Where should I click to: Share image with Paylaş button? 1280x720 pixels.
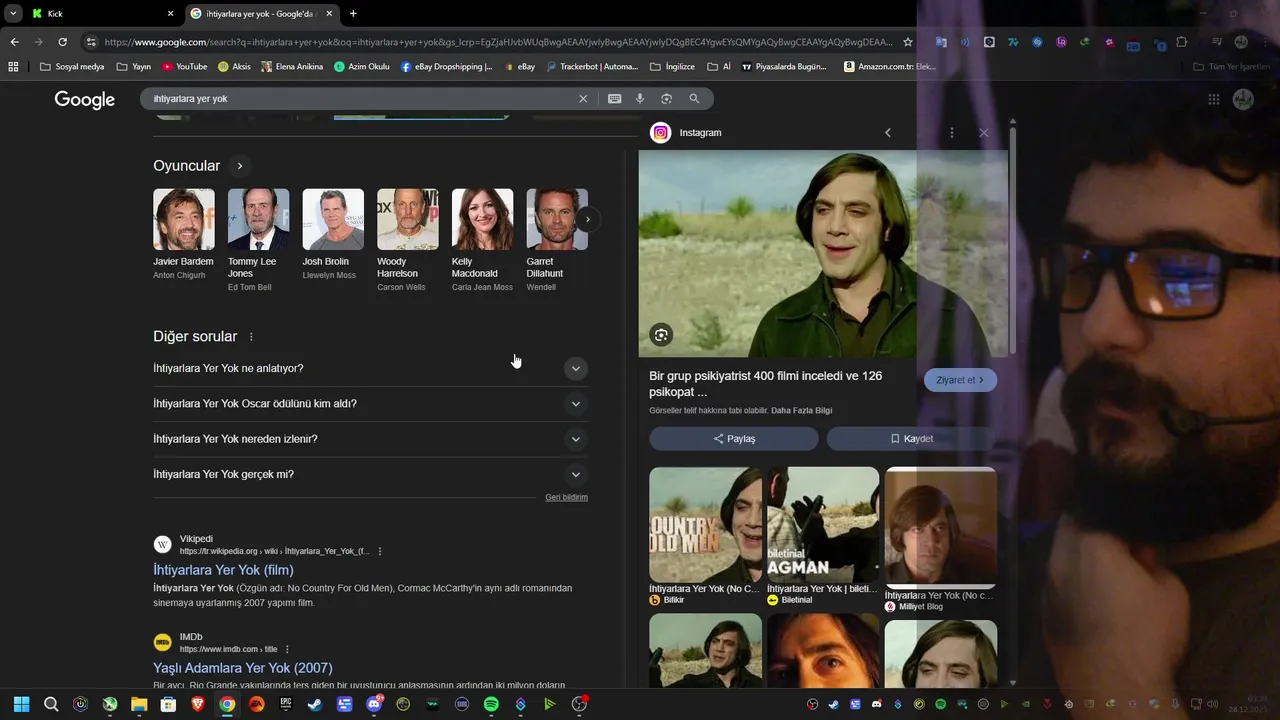(734, 439)
